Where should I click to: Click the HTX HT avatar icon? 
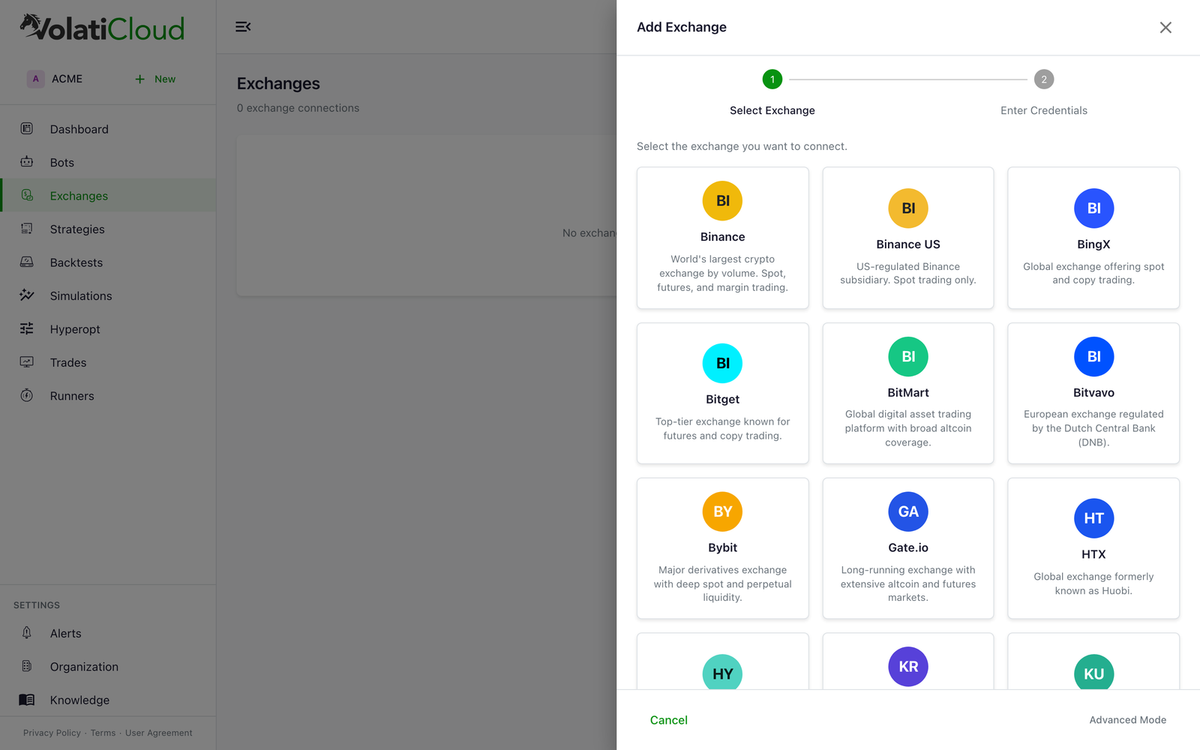(1094, 518)
